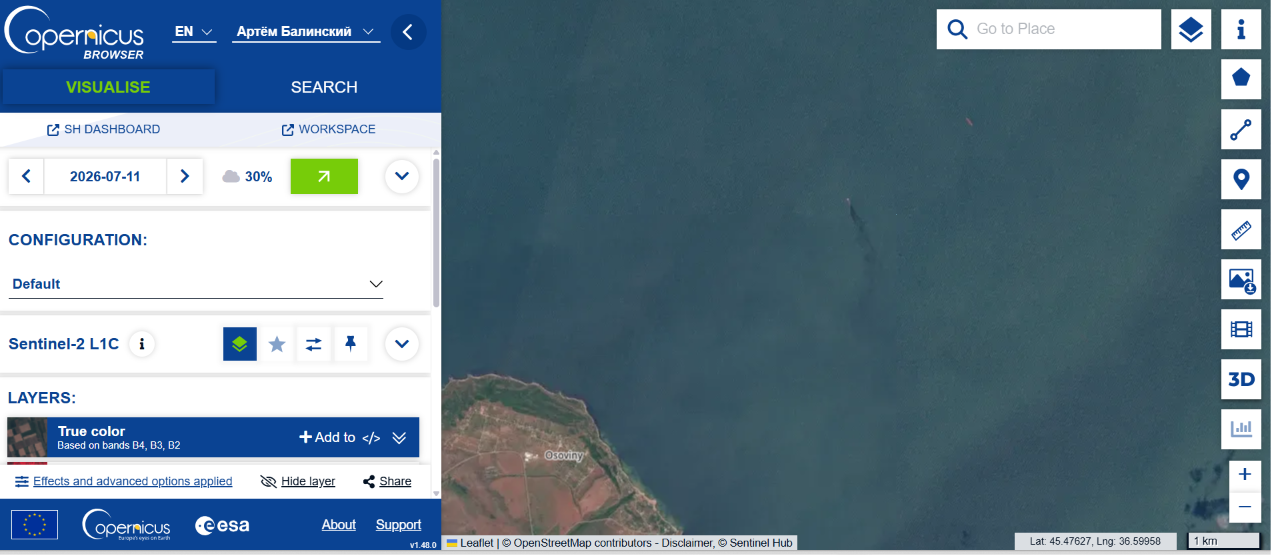
Task: Click the European Union flag logo
Action: (x=34, y=525)
